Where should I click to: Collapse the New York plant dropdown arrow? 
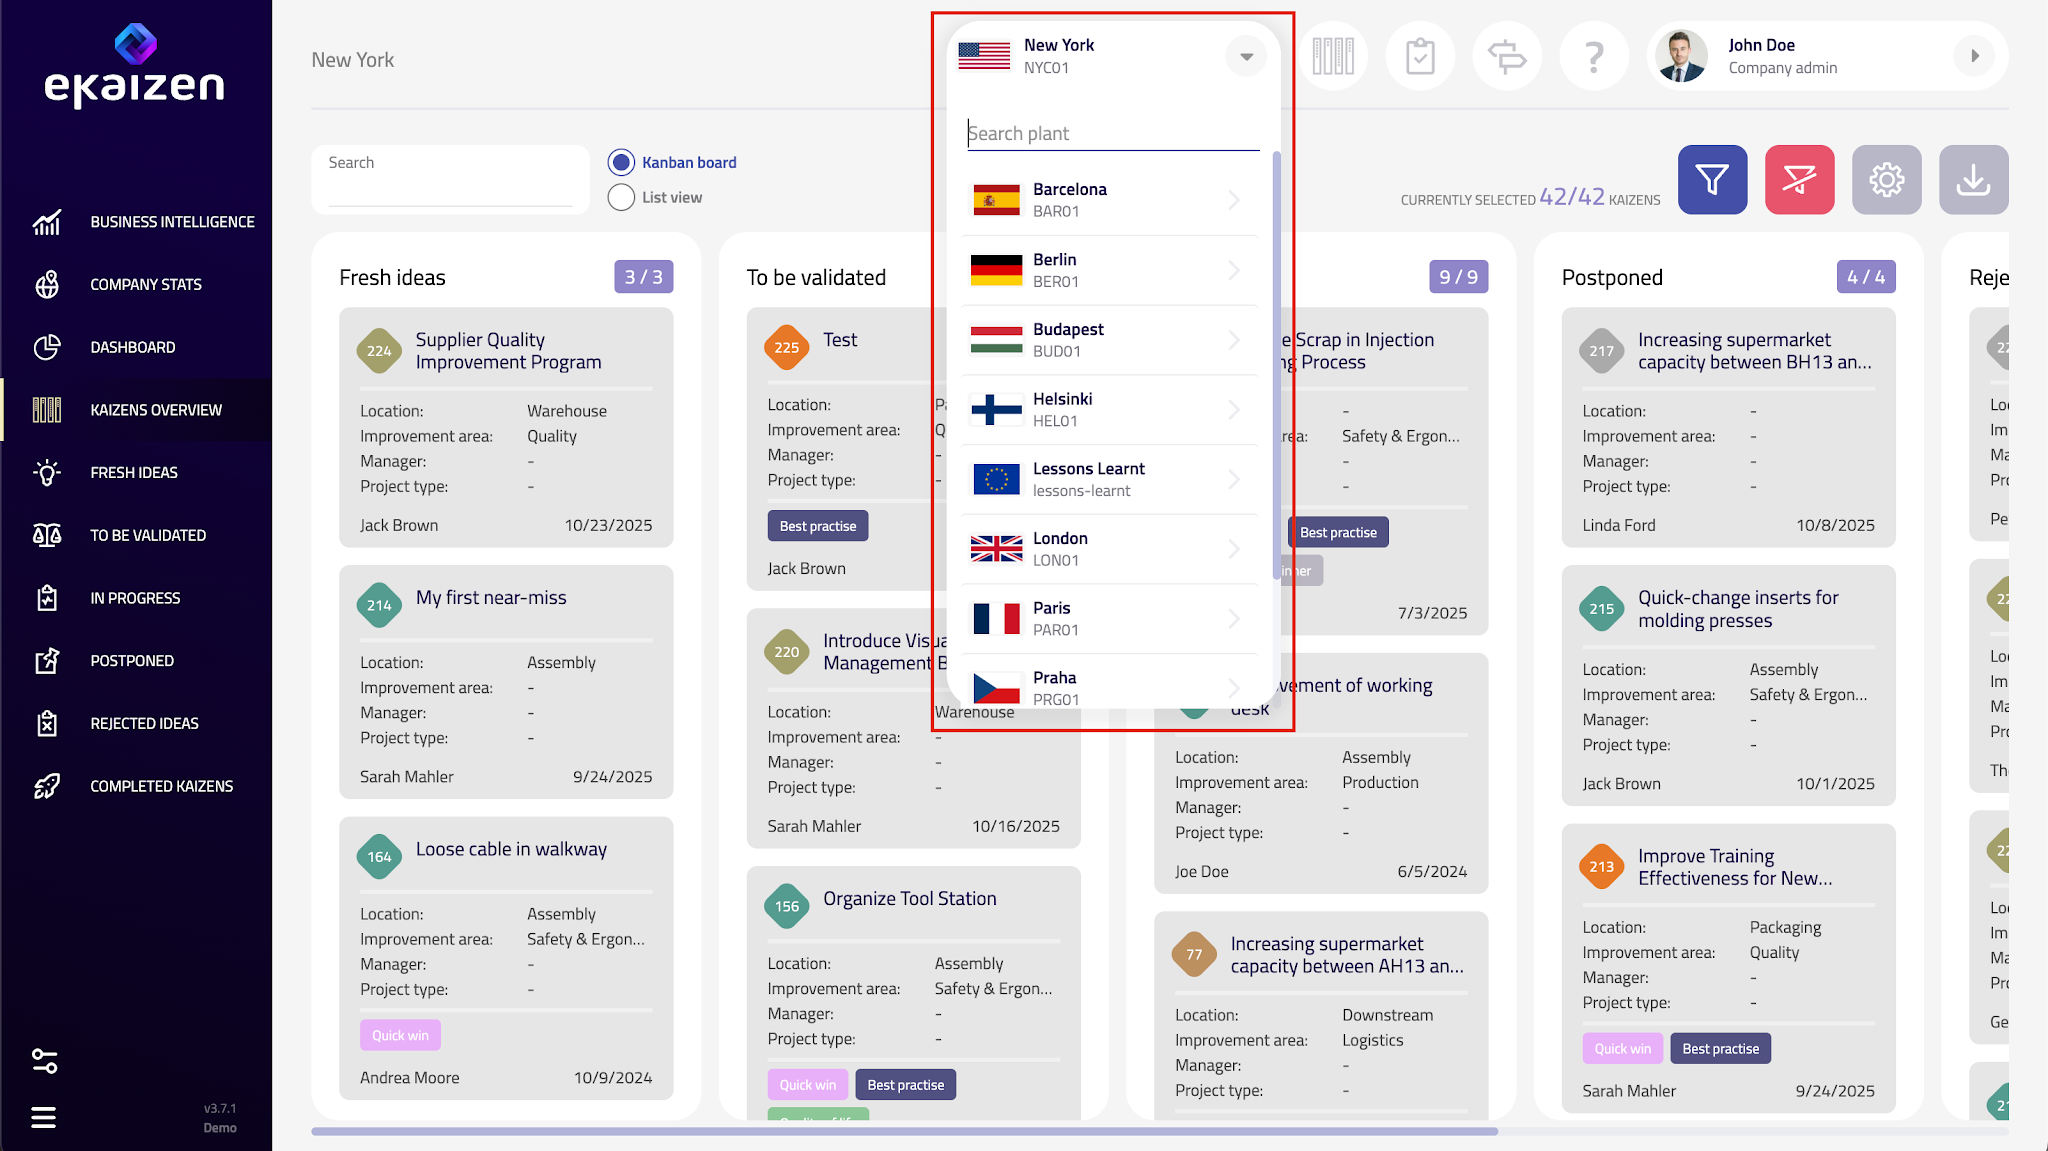(x=1246, y=56)
